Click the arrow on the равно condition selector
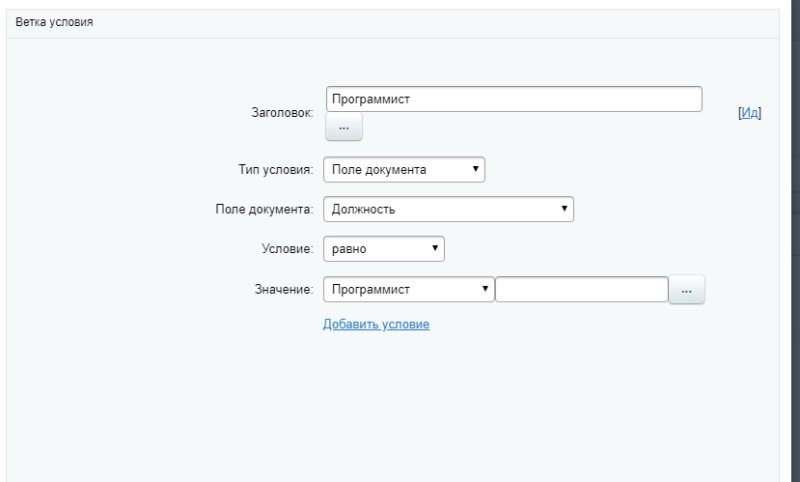Screen dimensions: 800x482 (435, 249)
